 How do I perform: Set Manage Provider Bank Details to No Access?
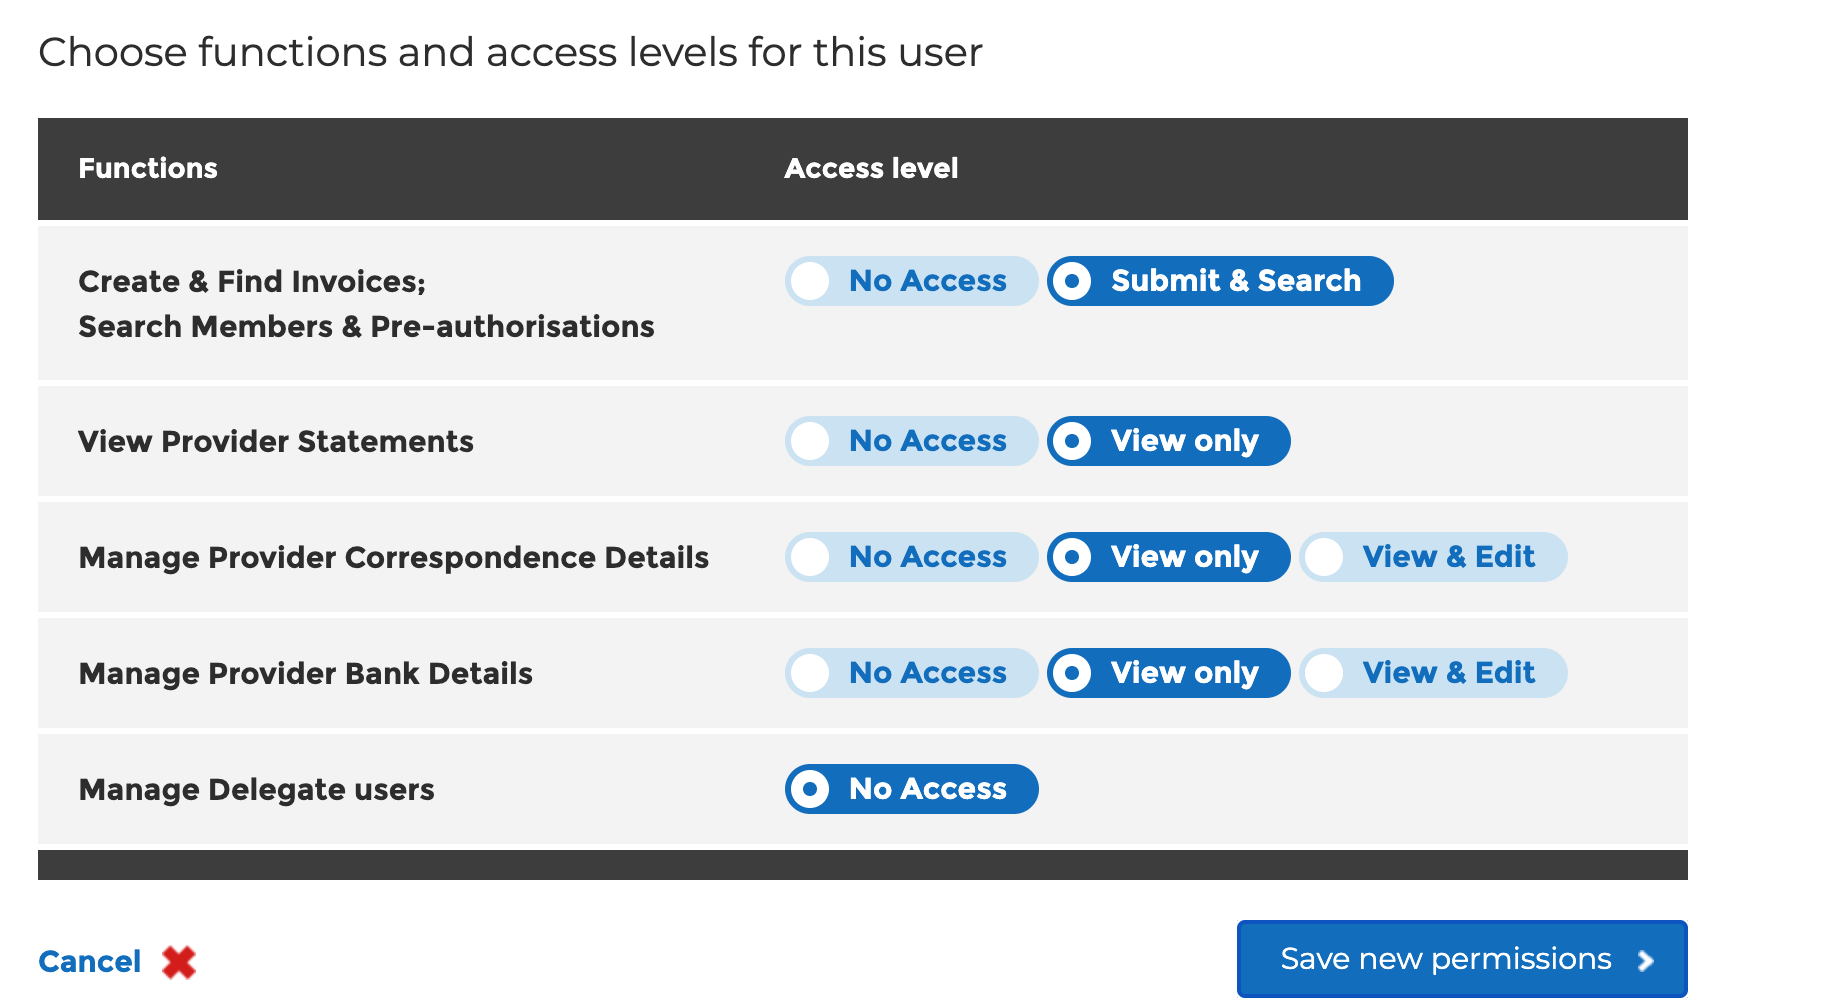point(911,673)
